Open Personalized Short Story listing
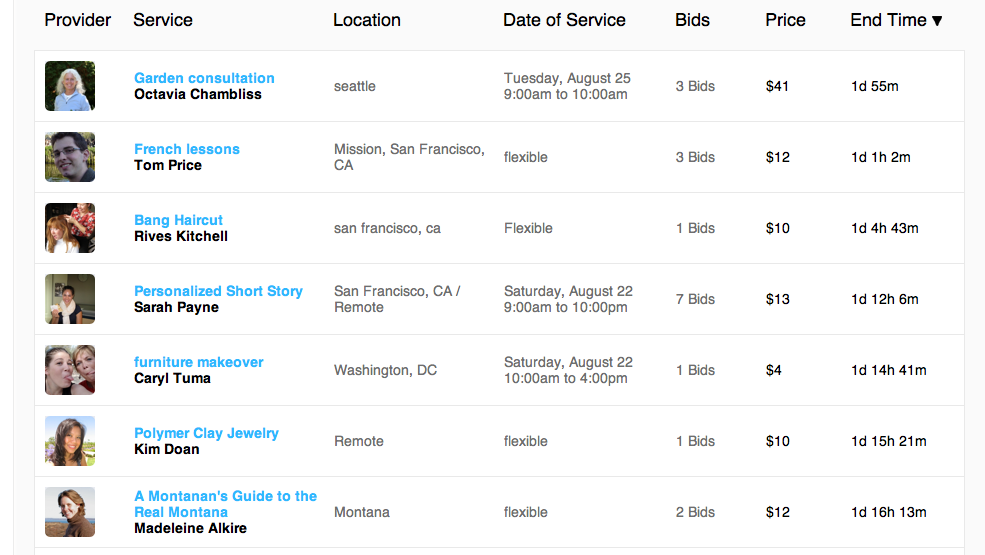 218,291
